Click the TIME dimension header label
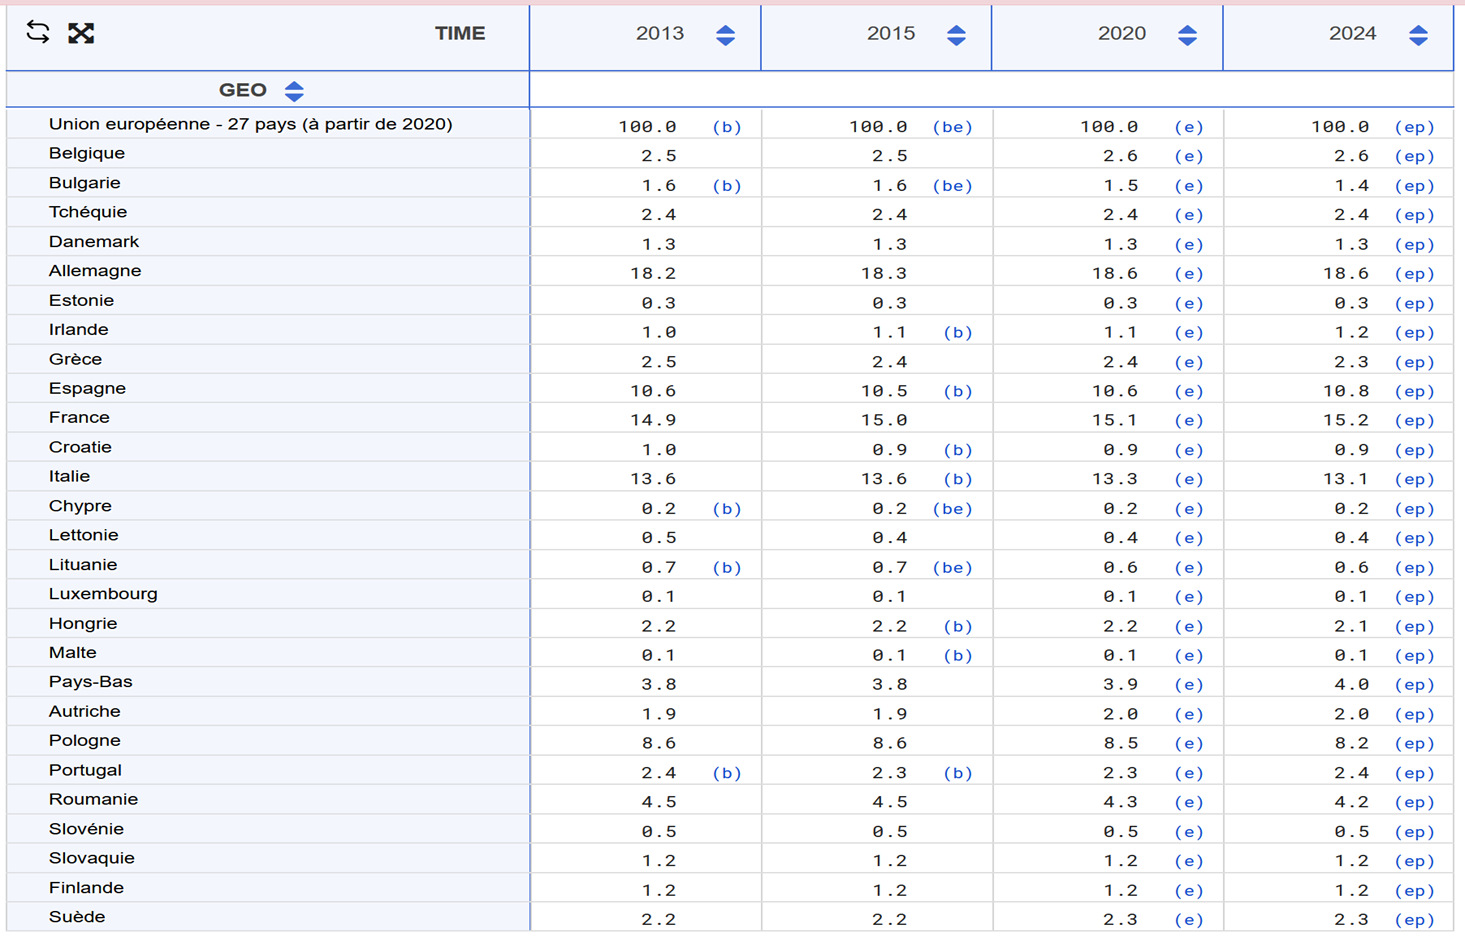 (459, 33)
